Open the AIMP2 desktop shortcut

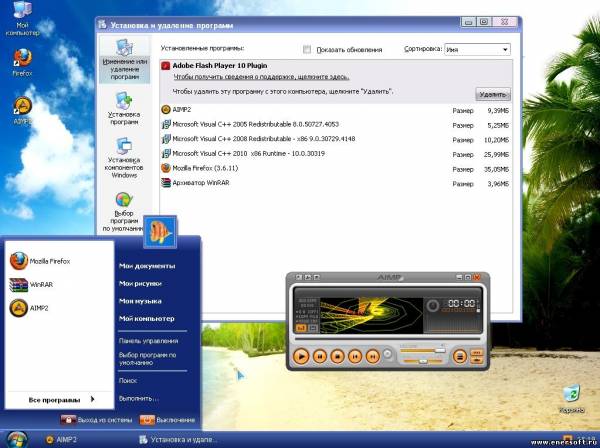pos(22,110)
